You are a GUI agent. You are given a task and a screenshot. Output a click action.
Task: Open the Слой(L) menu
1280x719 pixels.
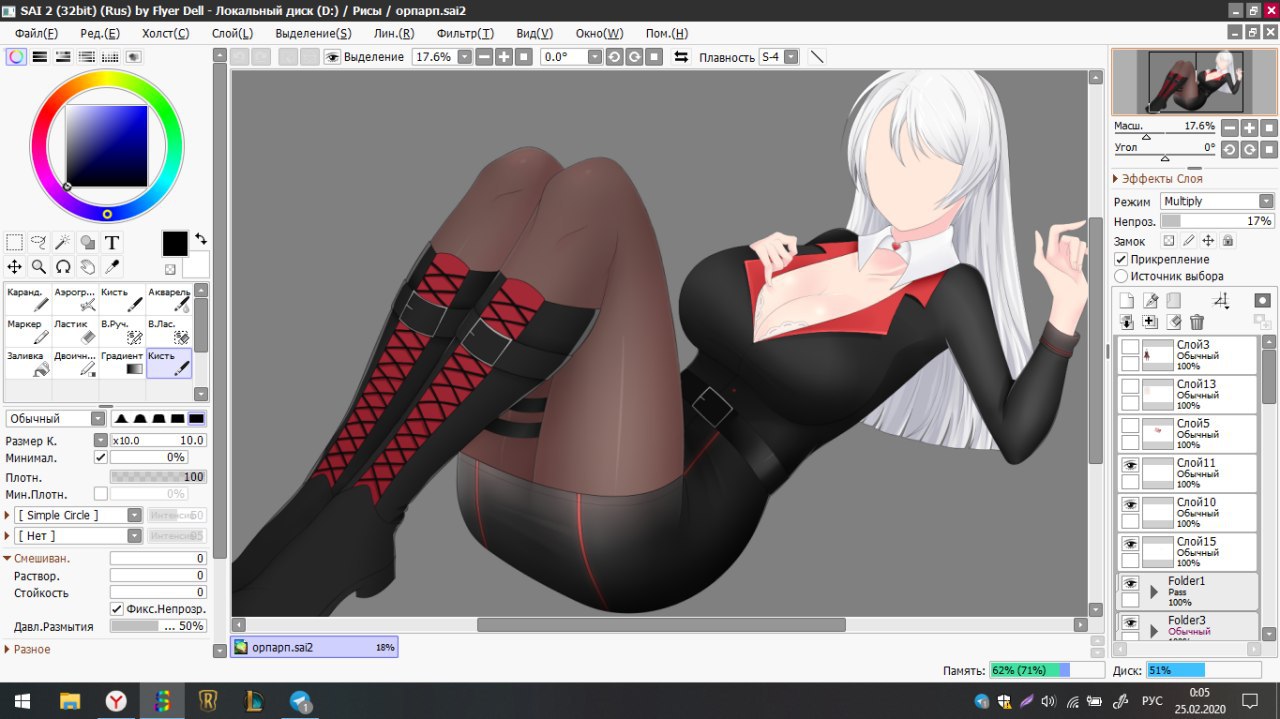(232, 33)
